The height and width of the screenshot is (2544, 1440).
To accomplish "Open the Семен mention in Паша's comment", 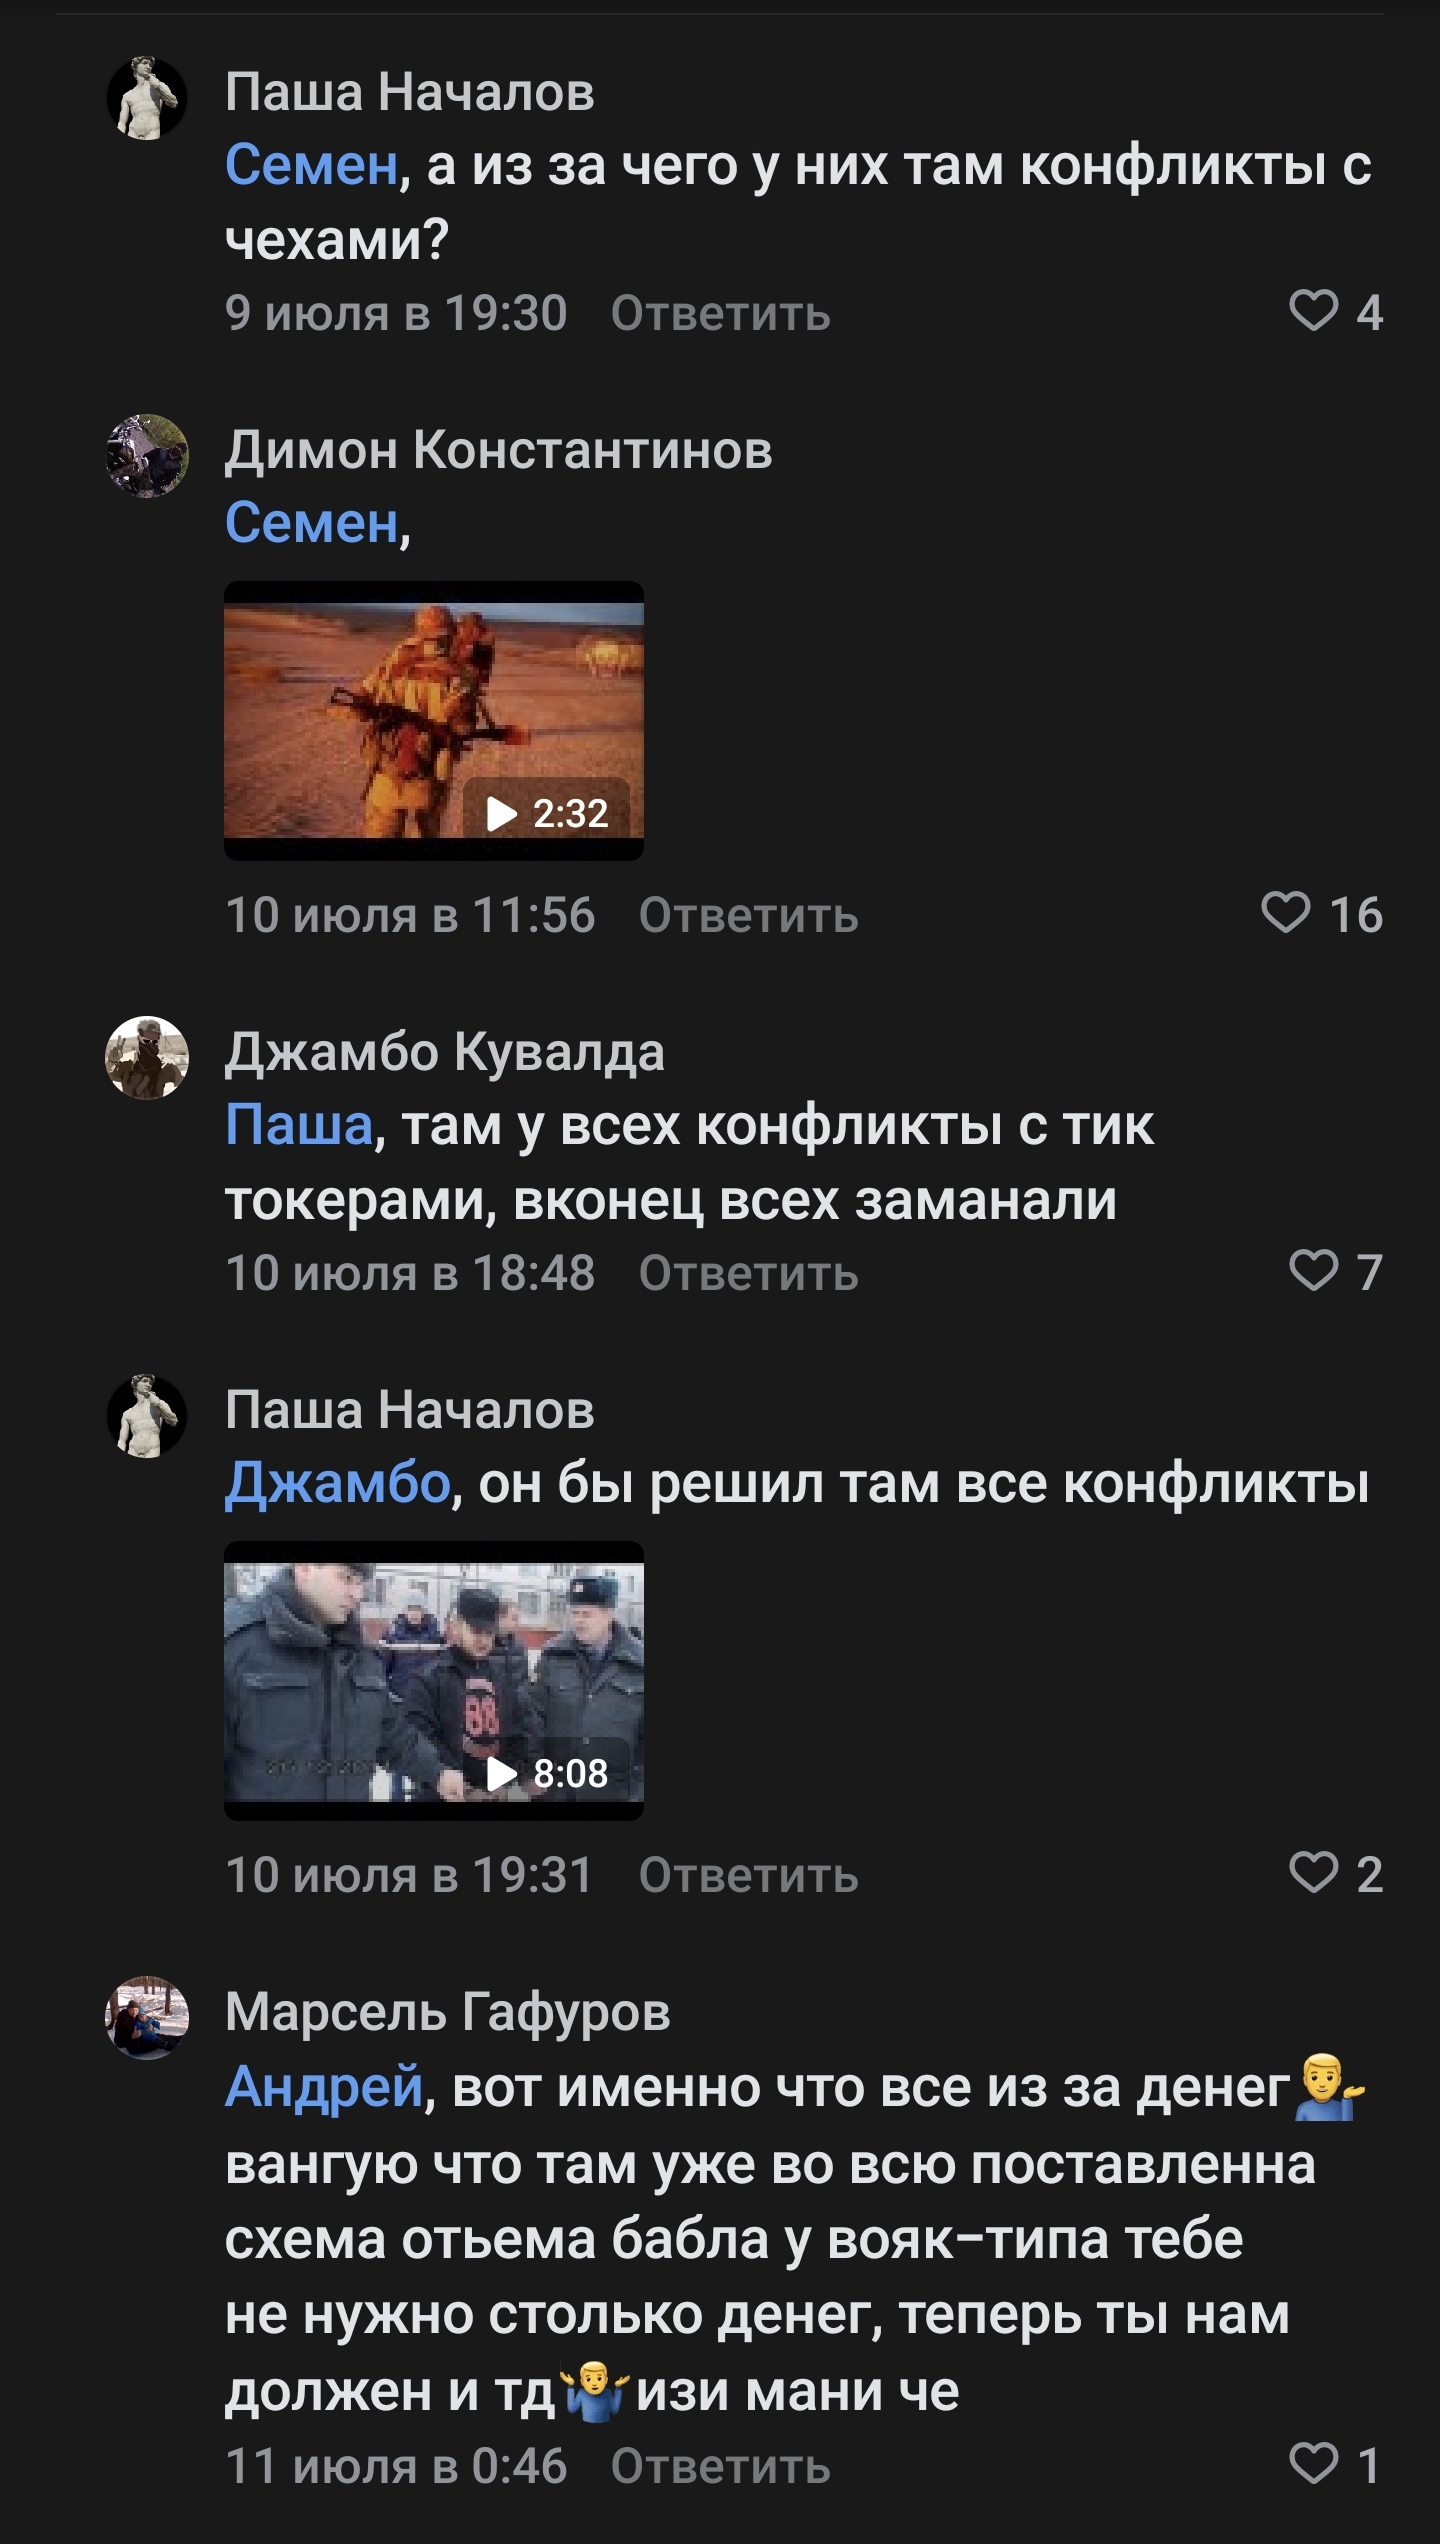I will pos(312,165).
